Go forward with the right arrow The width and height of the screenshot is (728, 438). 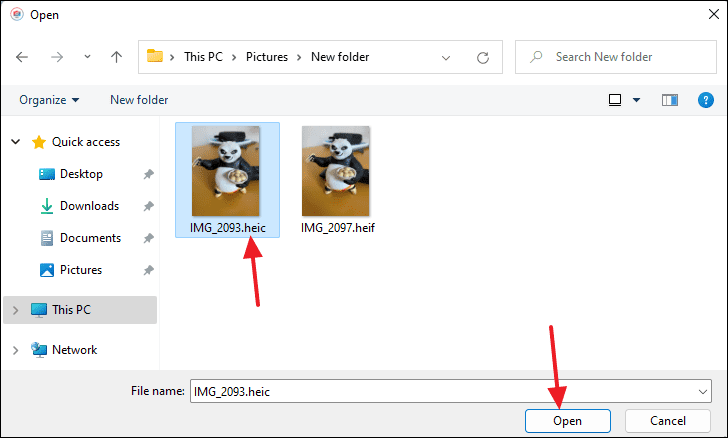(57, 57)
